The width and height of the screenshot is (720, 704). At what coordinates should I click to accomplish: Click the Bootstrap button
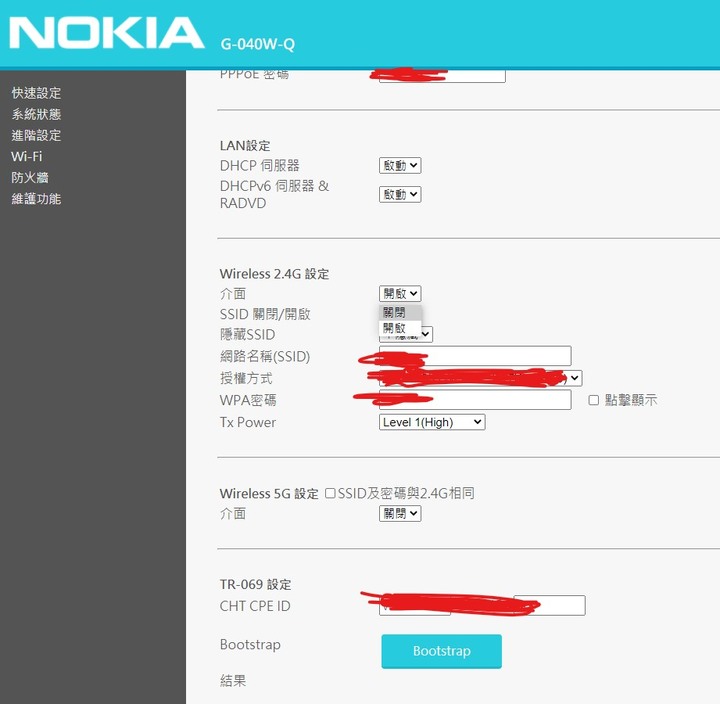tap(441, 651)
